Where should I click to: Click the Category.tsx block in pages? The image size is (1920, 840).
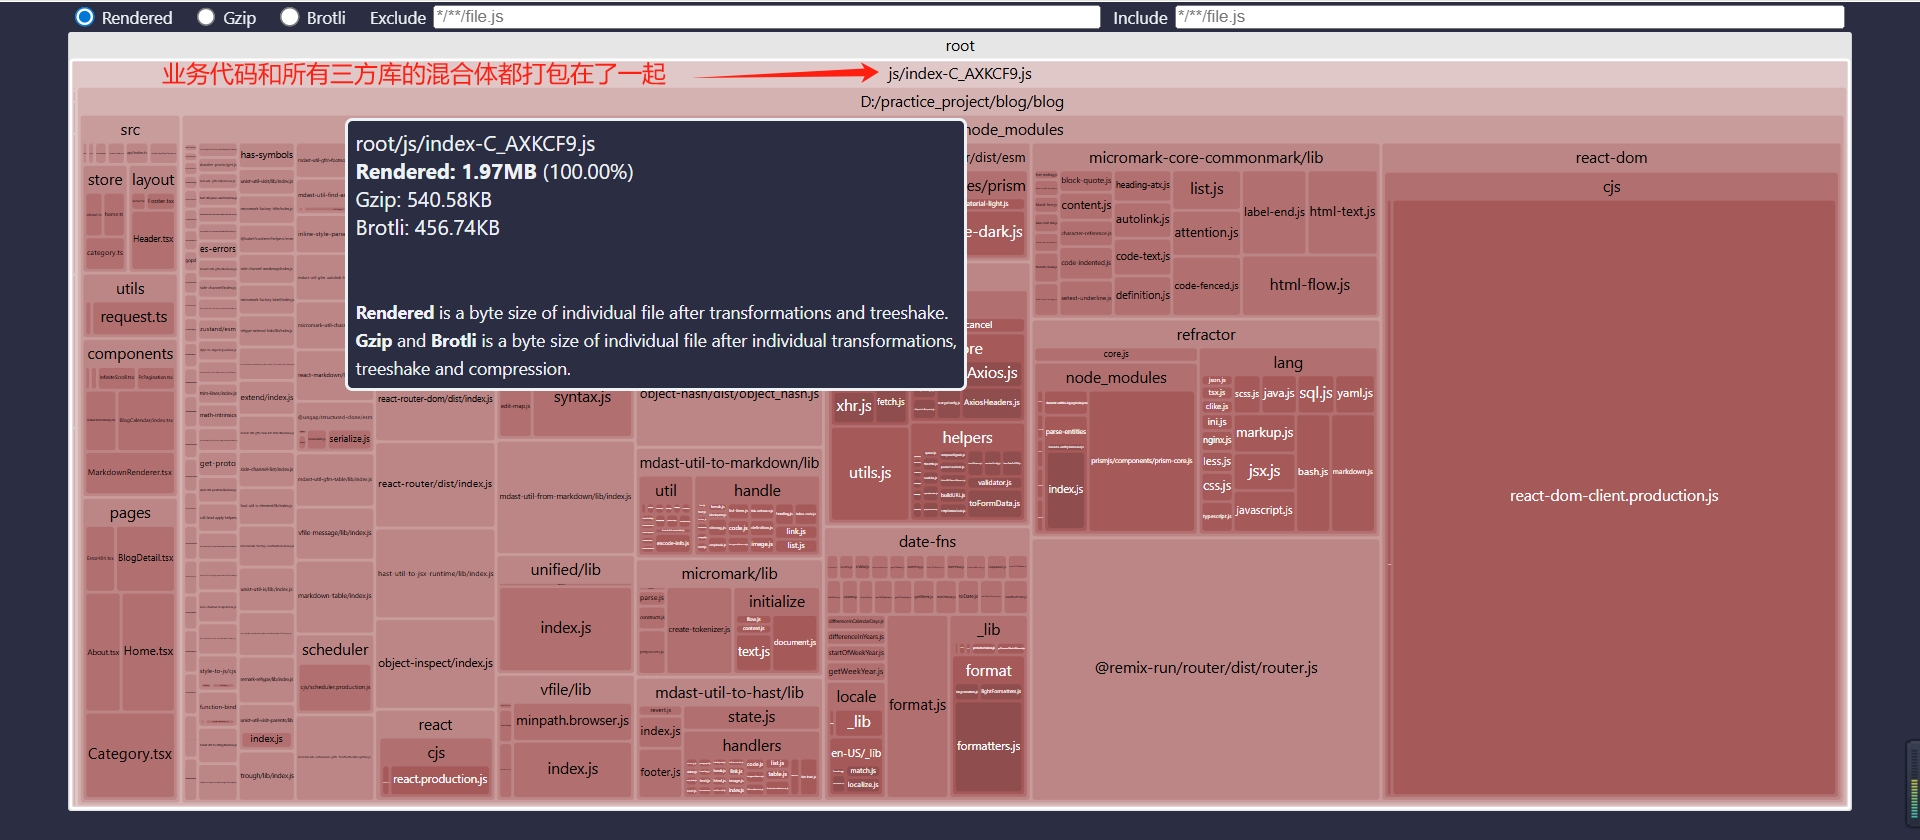point(130,754)
